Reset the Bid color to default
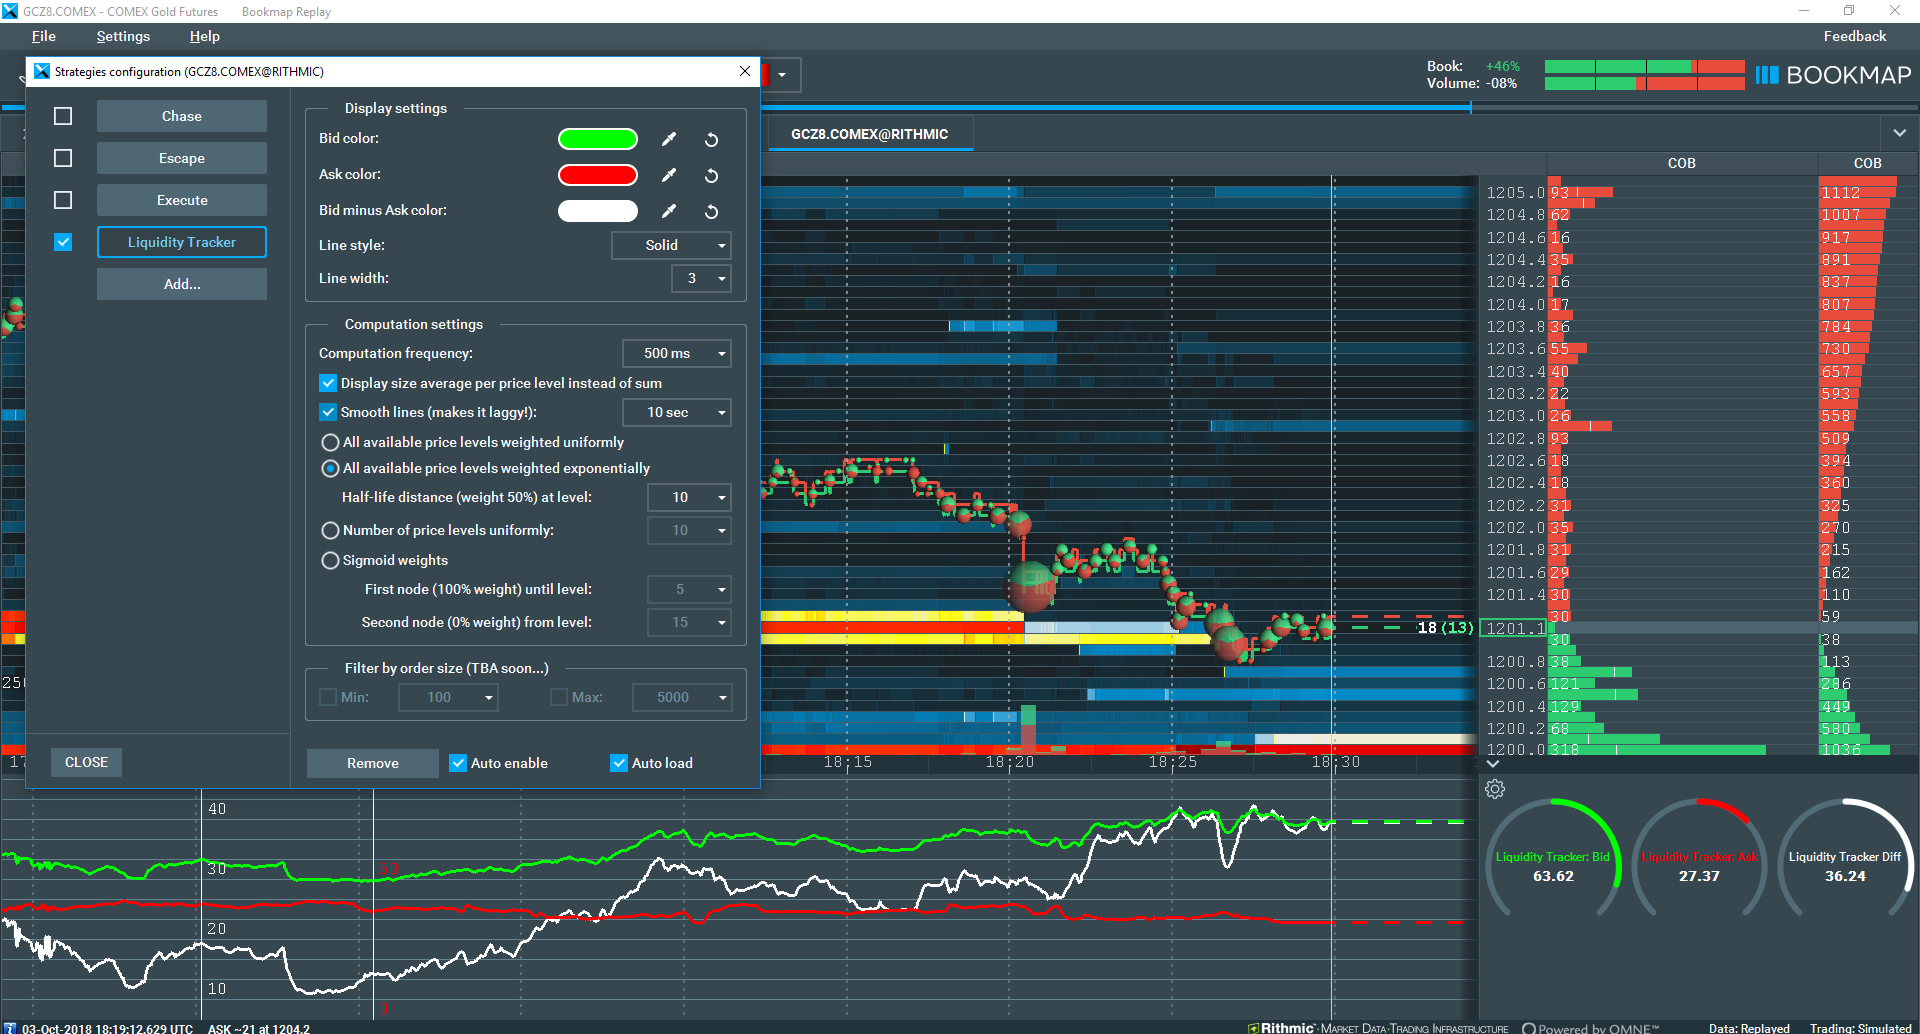The height and width of the screenshot is (1034, 1920). (711, 139)
